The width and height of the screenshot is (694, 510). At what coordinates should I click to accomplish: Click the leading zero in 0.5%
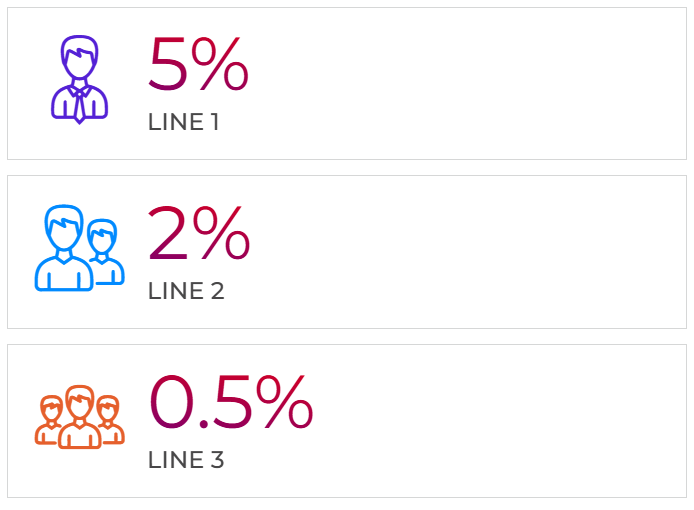coord(171,403)
